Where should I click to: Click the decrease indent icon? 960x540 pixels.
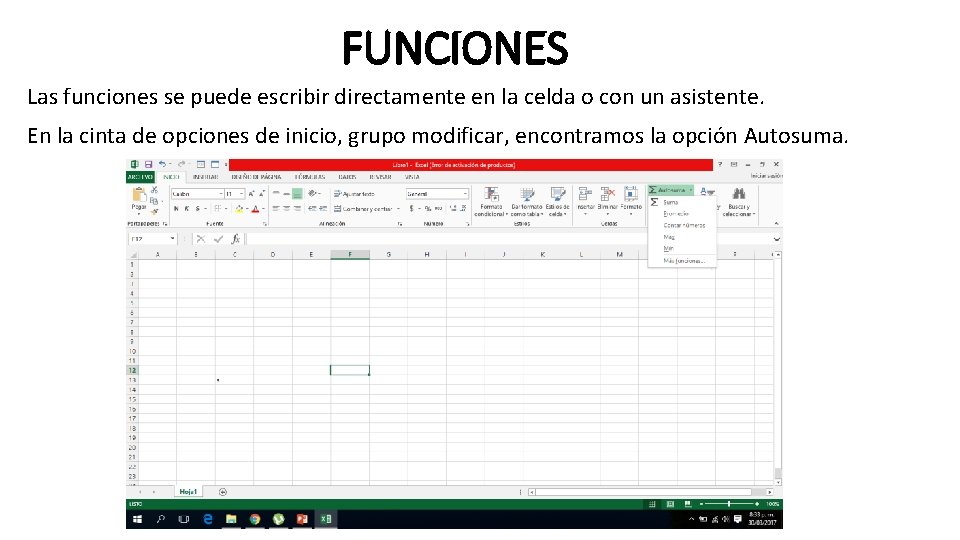pyautogui.click(x=312, y=209)
